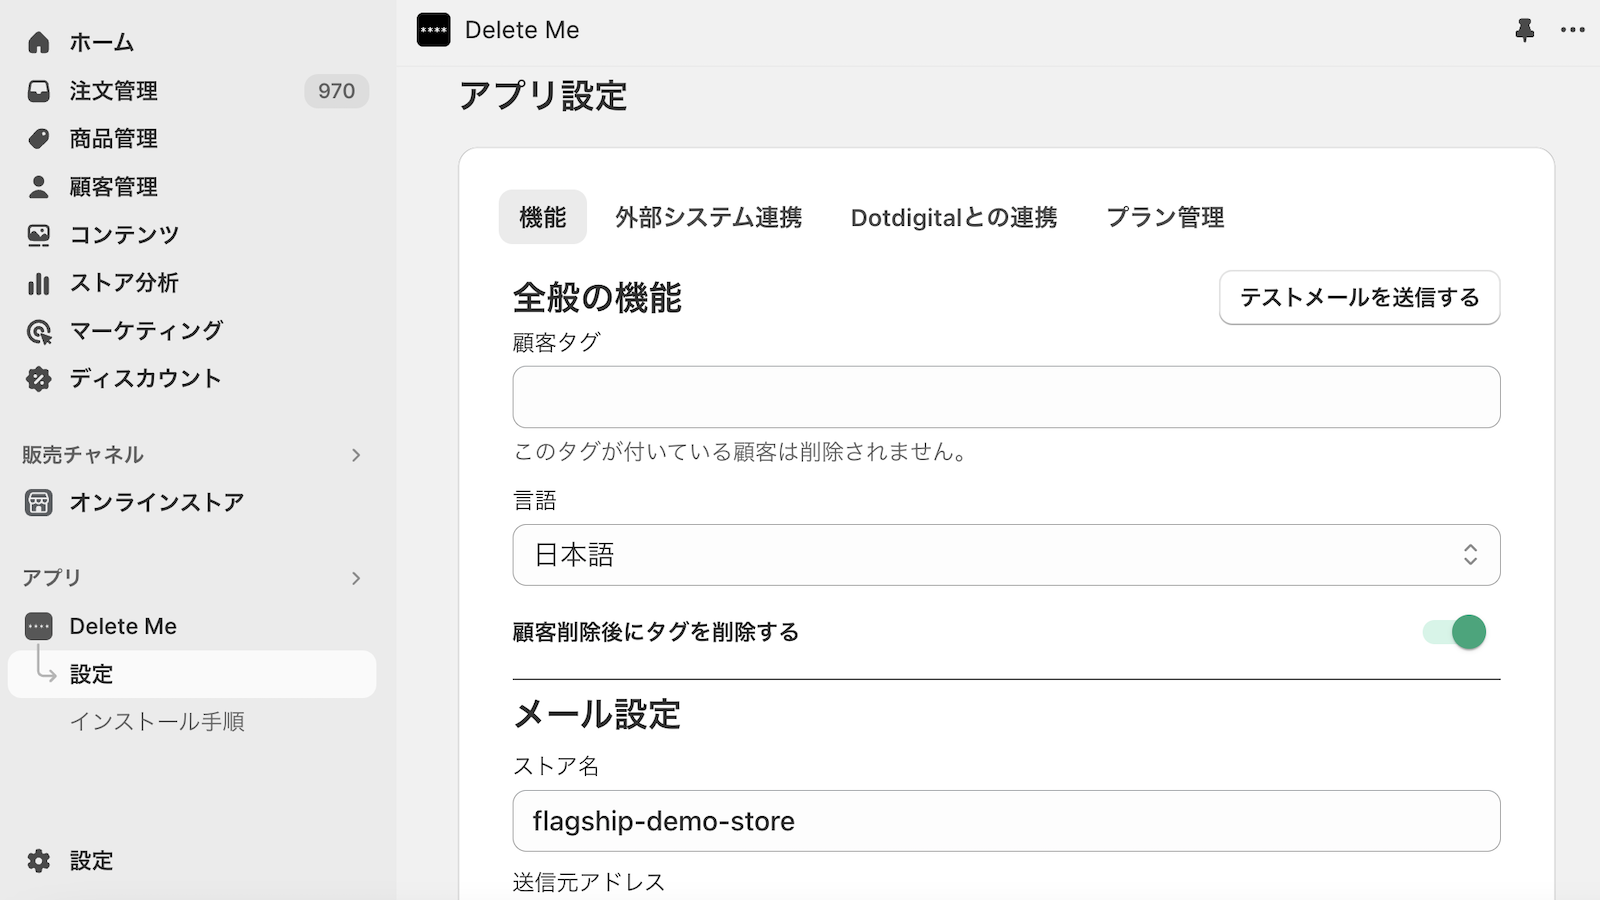Click the 顧客タグ input field
The height and width of the screenshot is (900, 1600).
point(1006,397)
